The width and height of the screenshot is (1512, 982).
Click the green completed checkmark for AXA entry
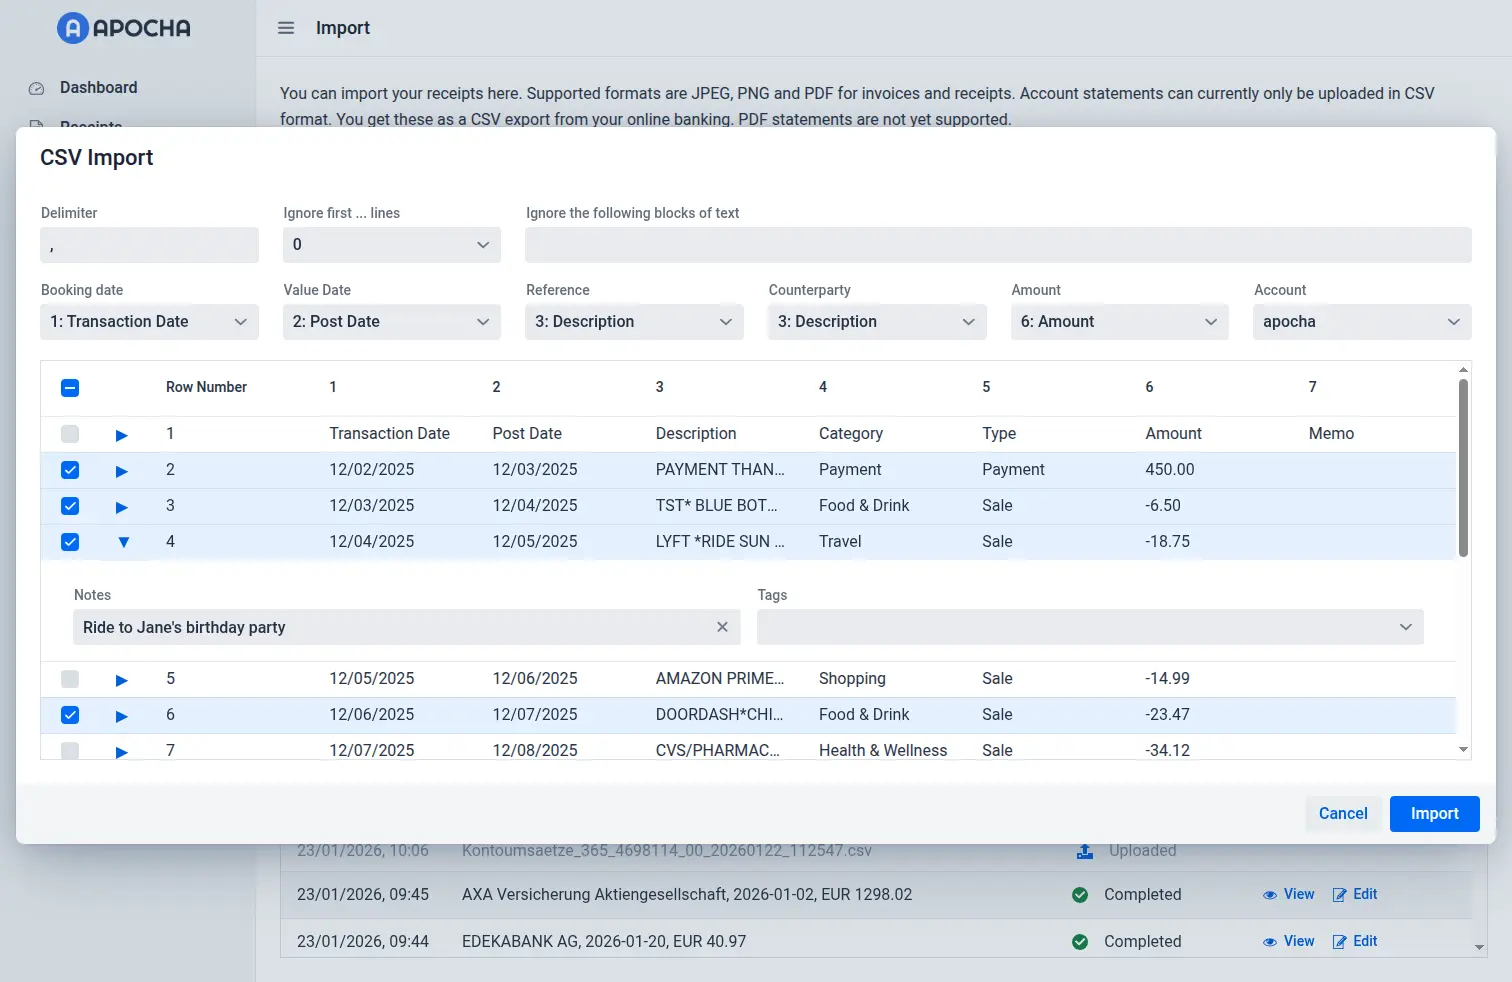click(1080, 895)
